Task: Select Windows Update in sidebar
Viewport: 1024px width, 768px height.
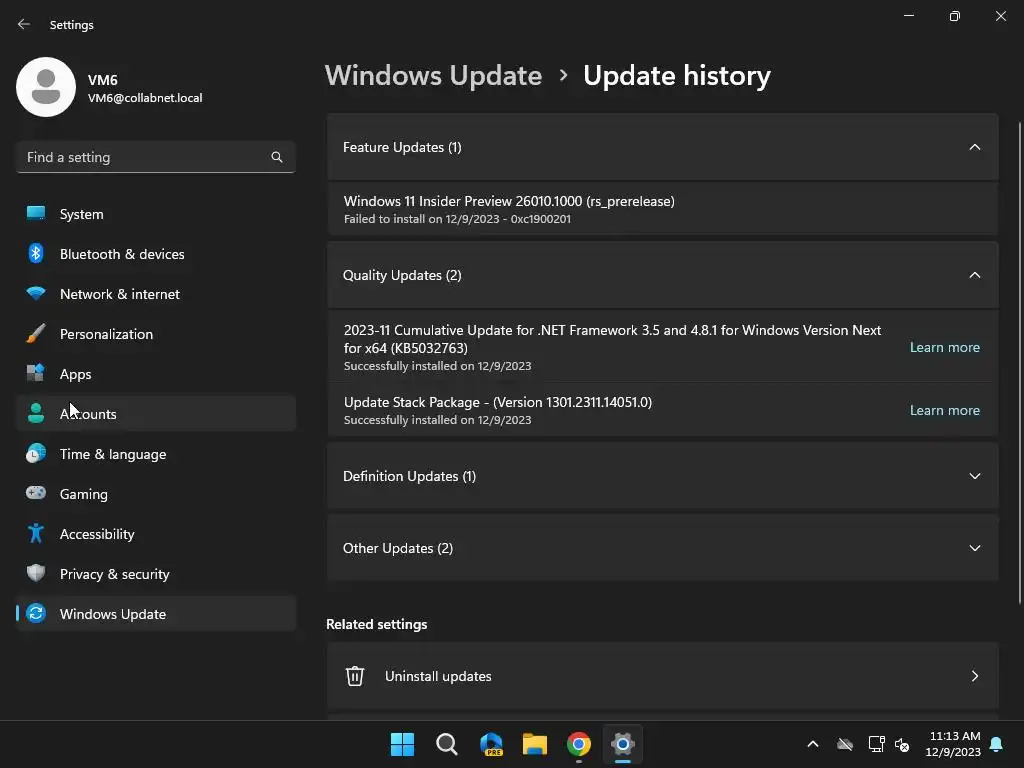Action: tap(156, 613)
